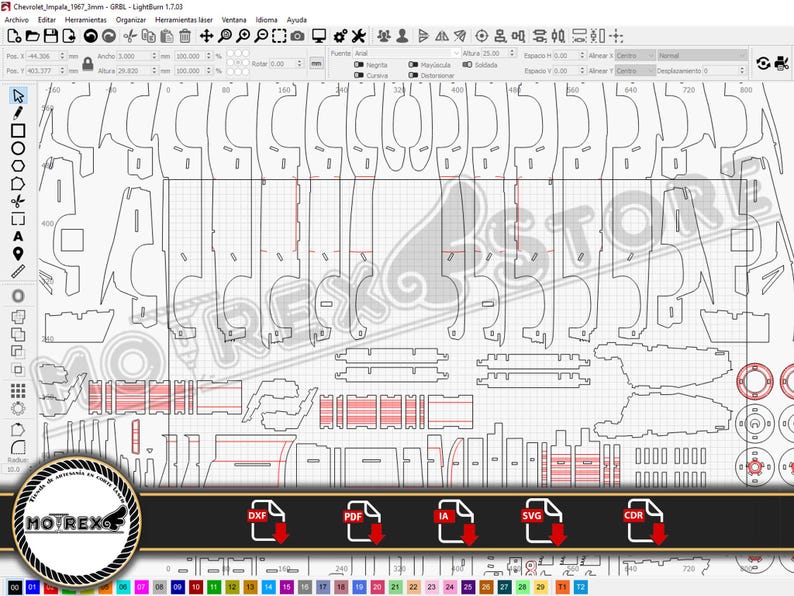
Task: Open the Archivo menu
Action: point(16,20)
